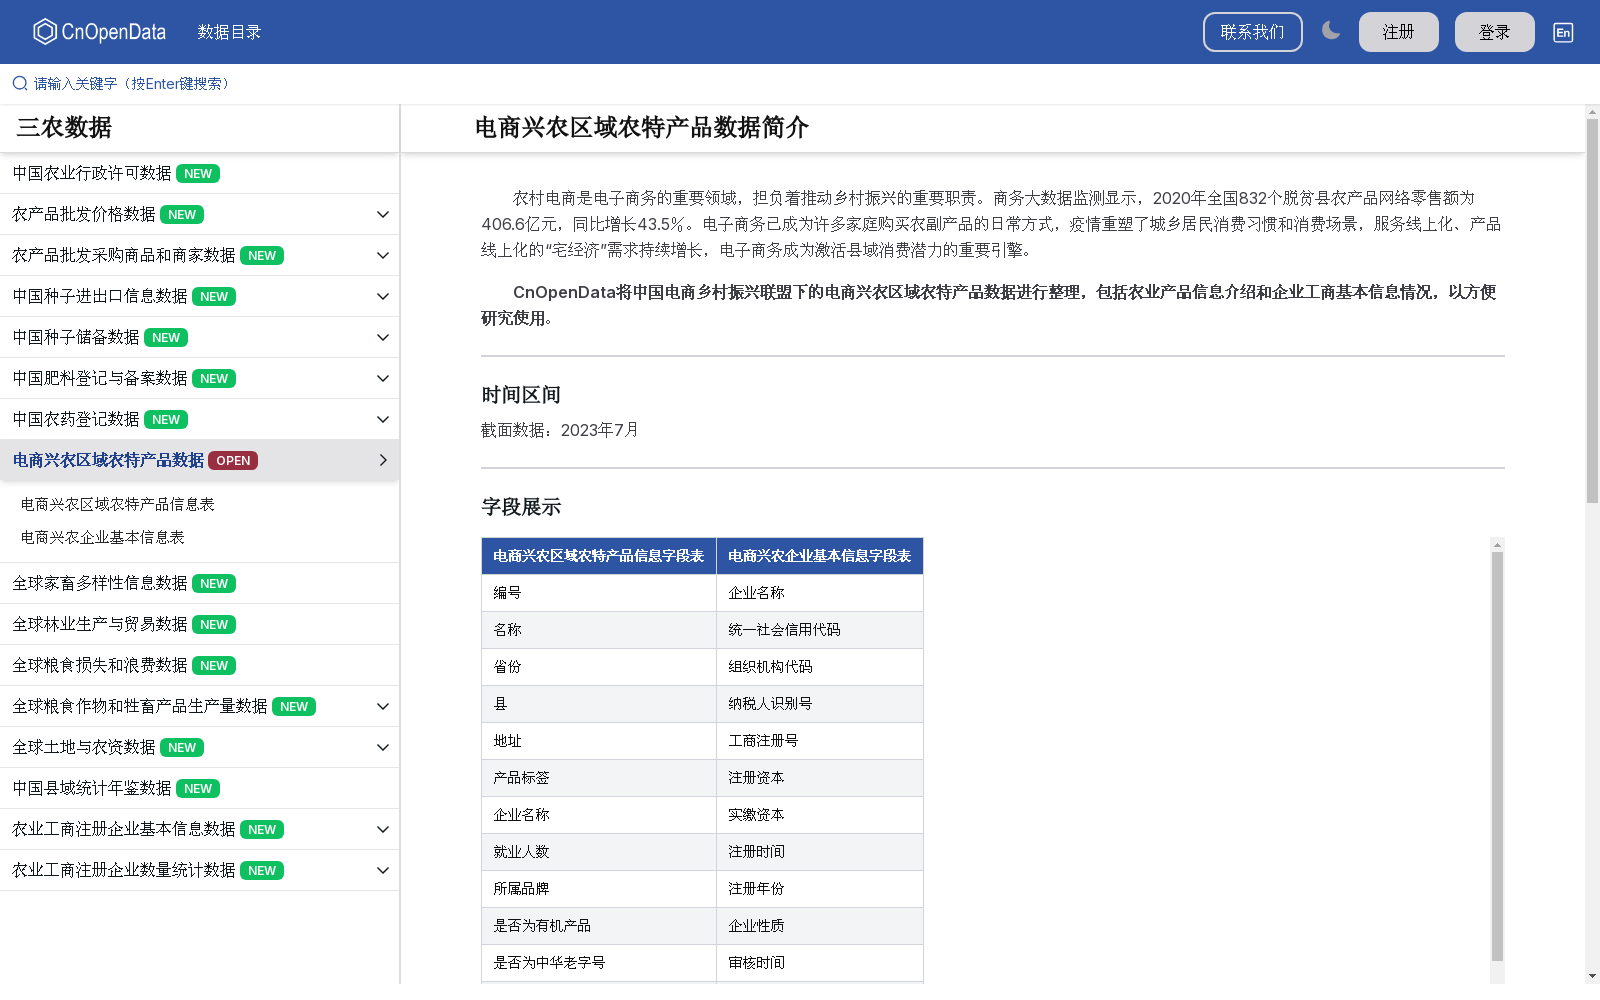Expand 中国种子进出口信息数据 chevron
This screenshot has width=1600, height=1000.
click(382, 296)
